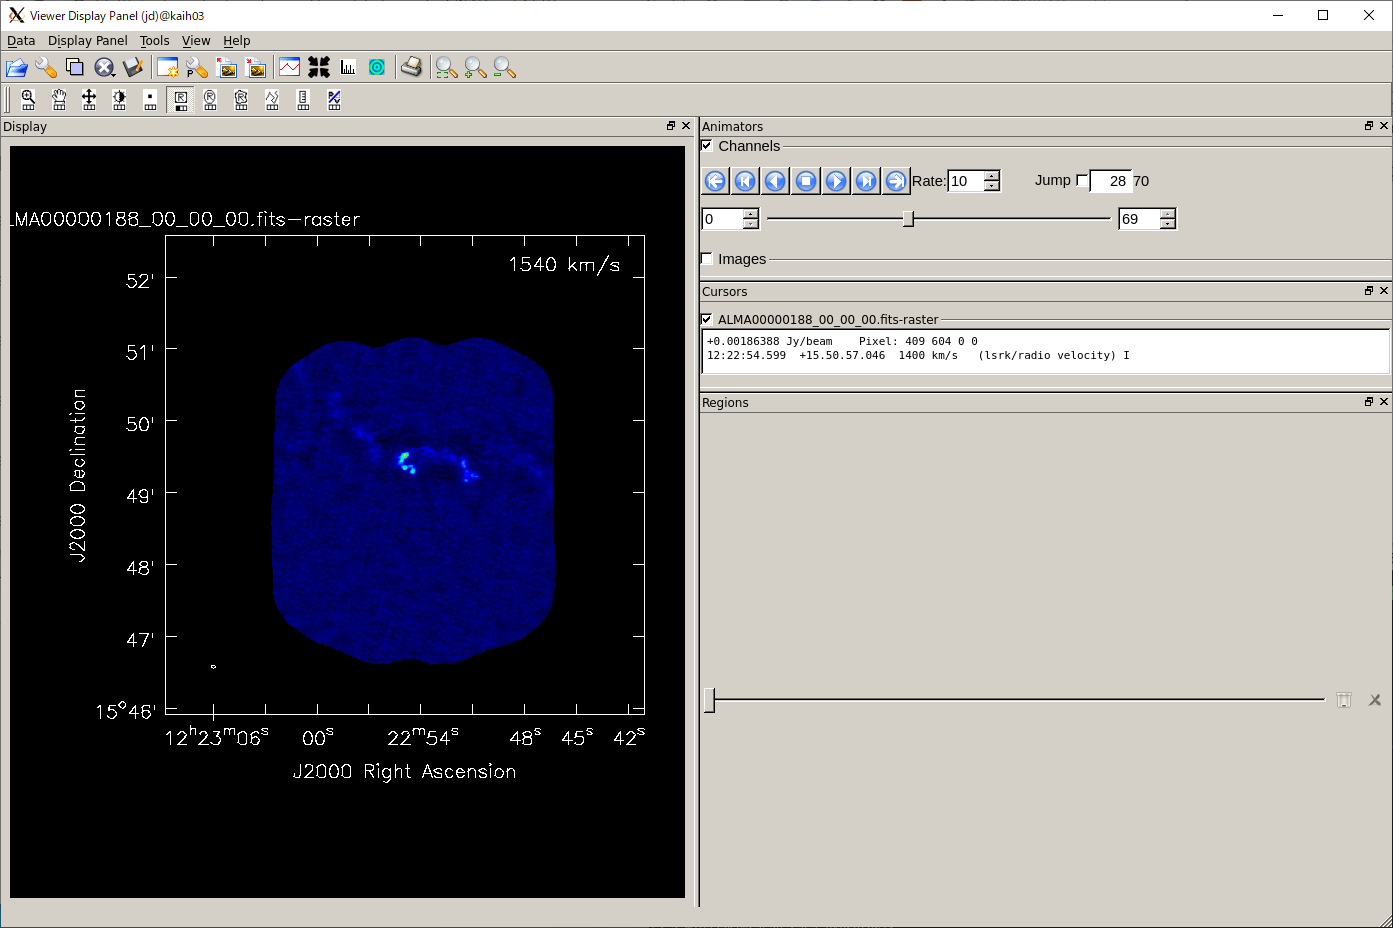Viewport: 1393px width, 928px height.
Task: Click the restore panel state icon
Action: pos(227,67)
